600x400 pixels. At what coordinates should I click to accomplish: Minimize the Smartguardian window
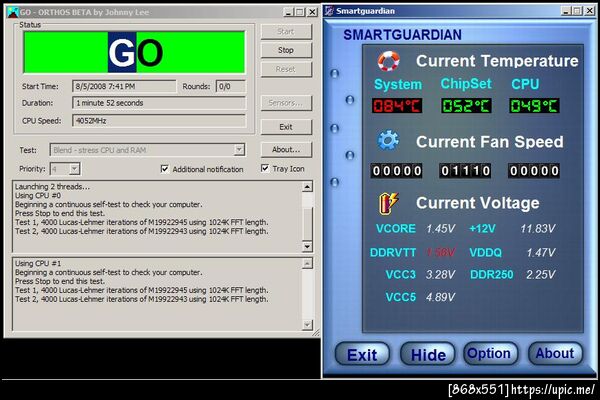tap(566, 11)
